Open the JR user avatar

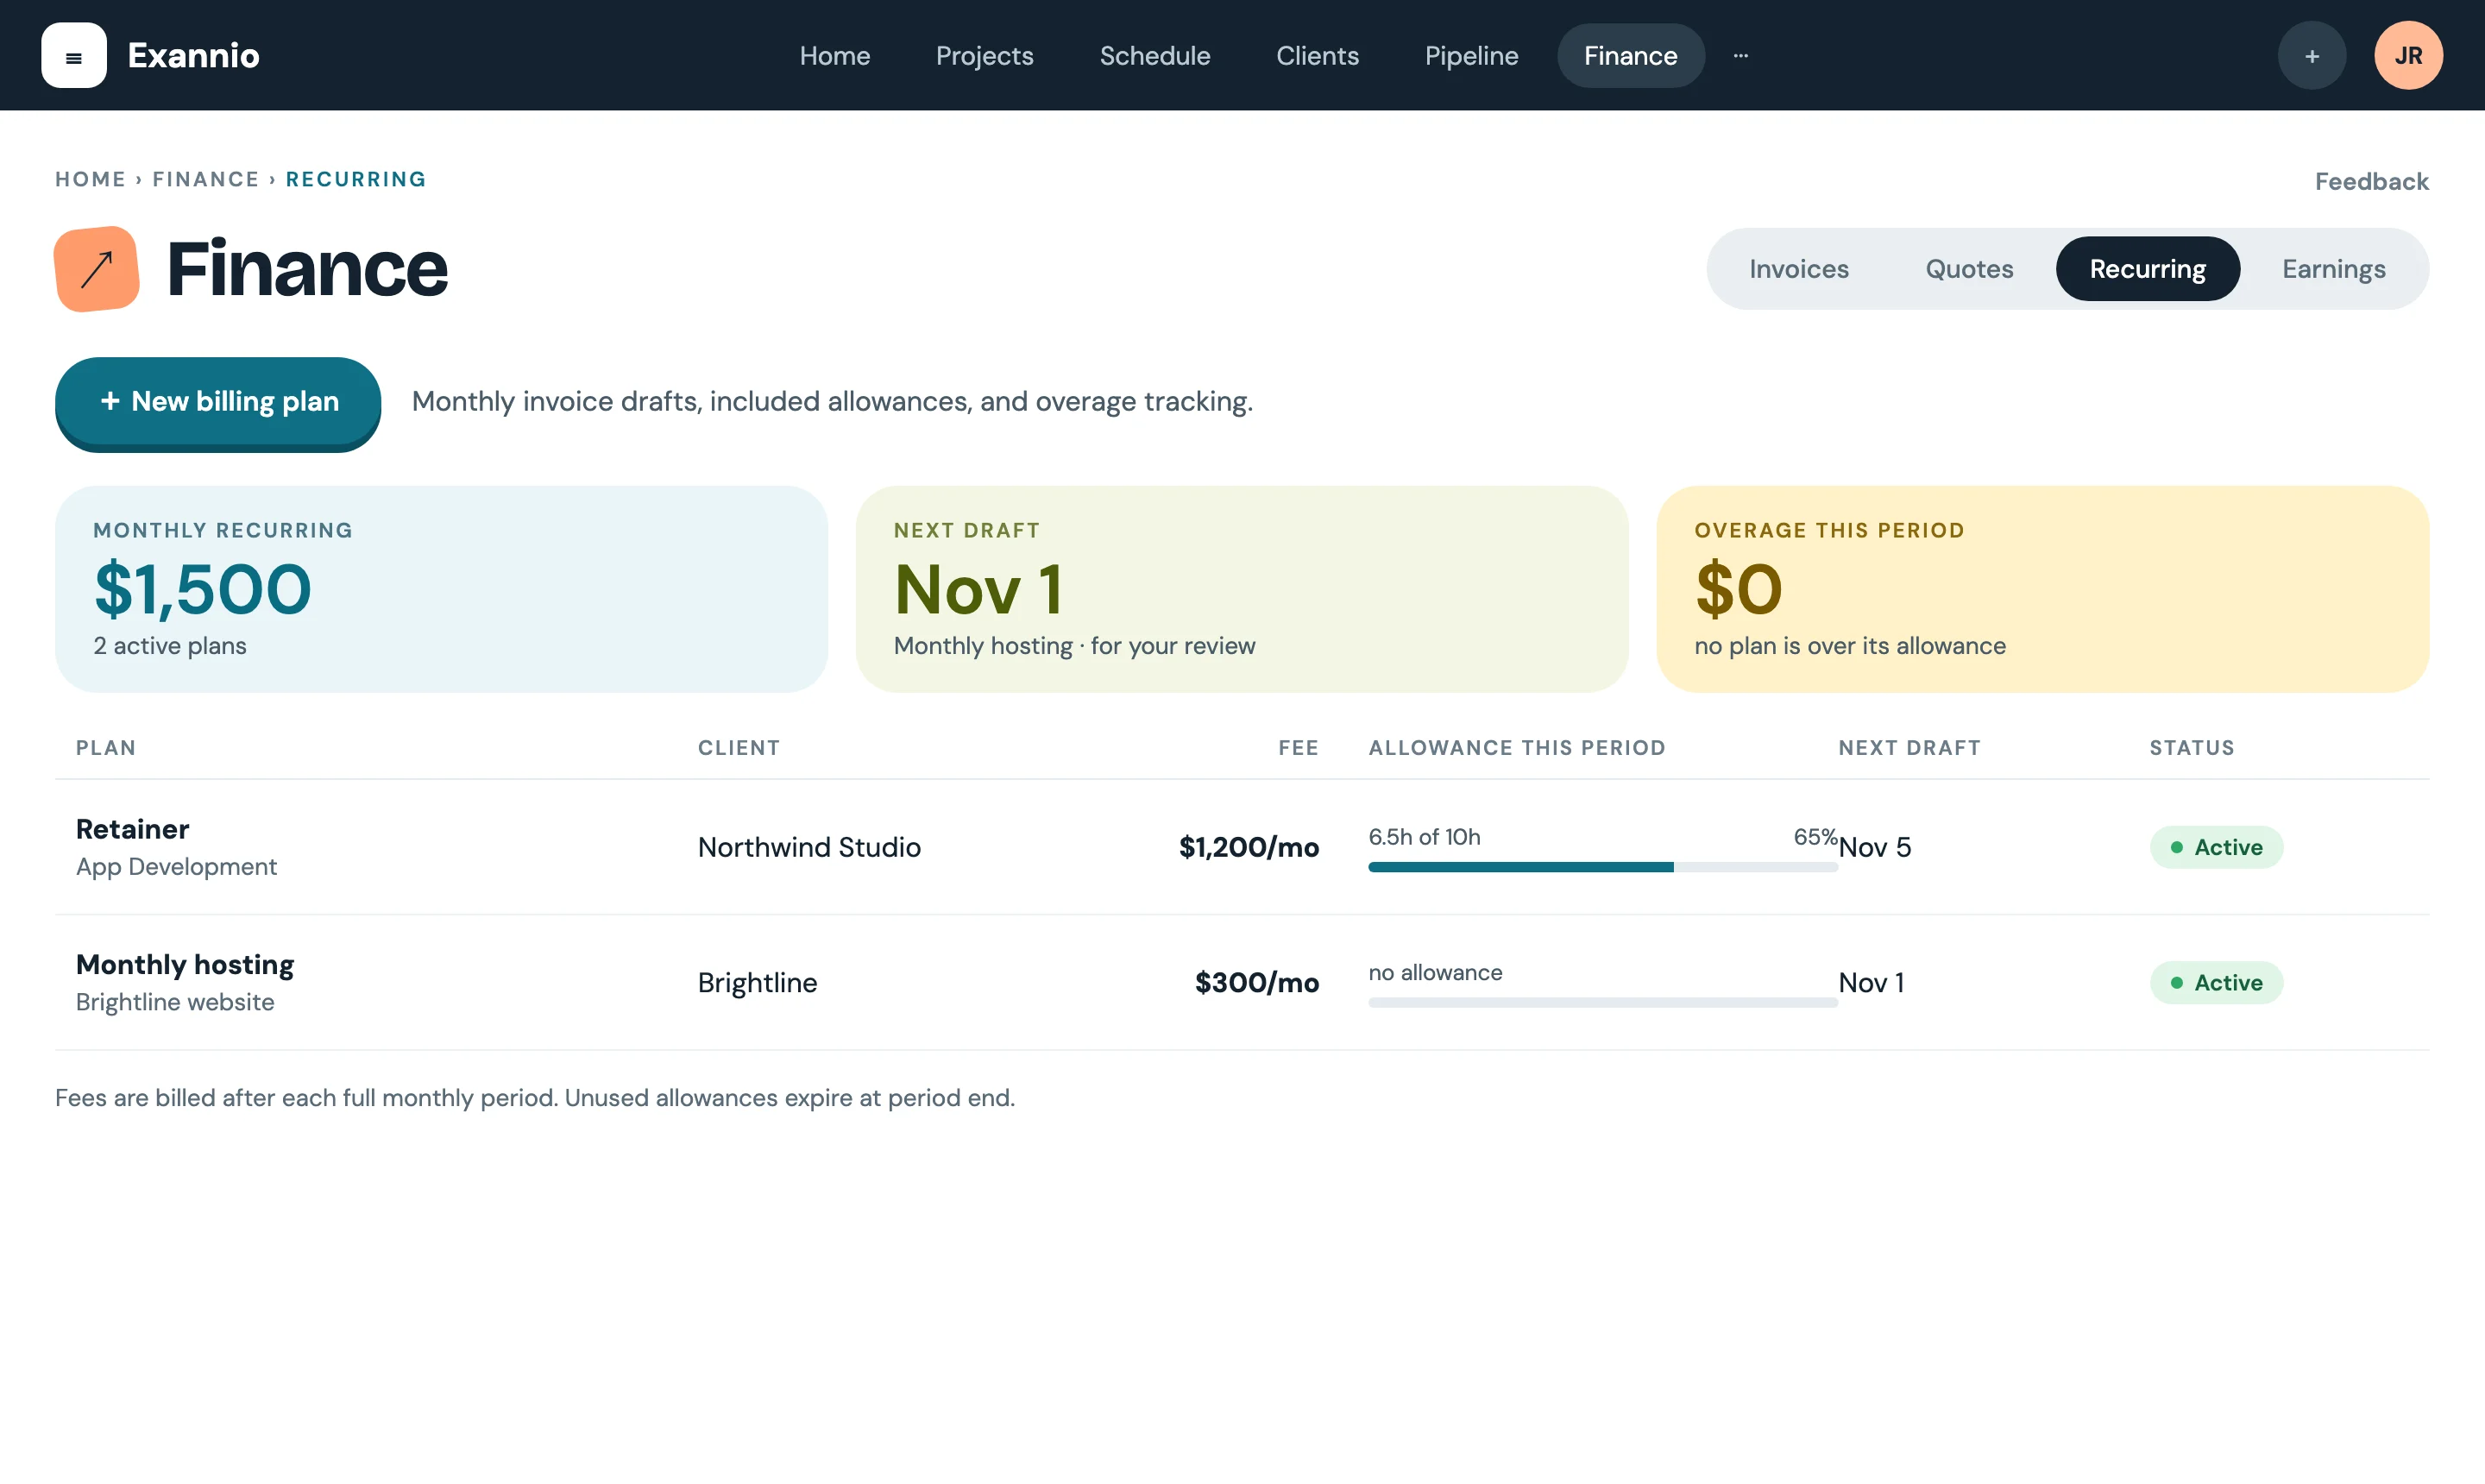tap(2408, 55)
